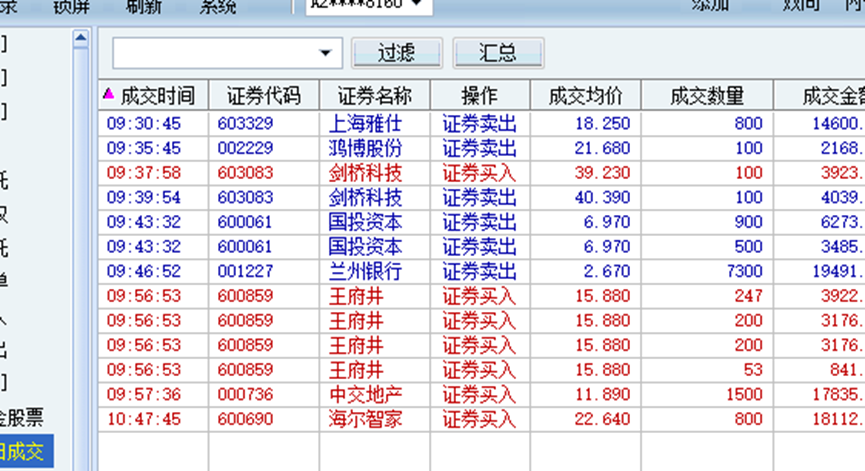Open the account A2****8160 dropdown
The image size is (865, 471).
(x=415, y=6)
